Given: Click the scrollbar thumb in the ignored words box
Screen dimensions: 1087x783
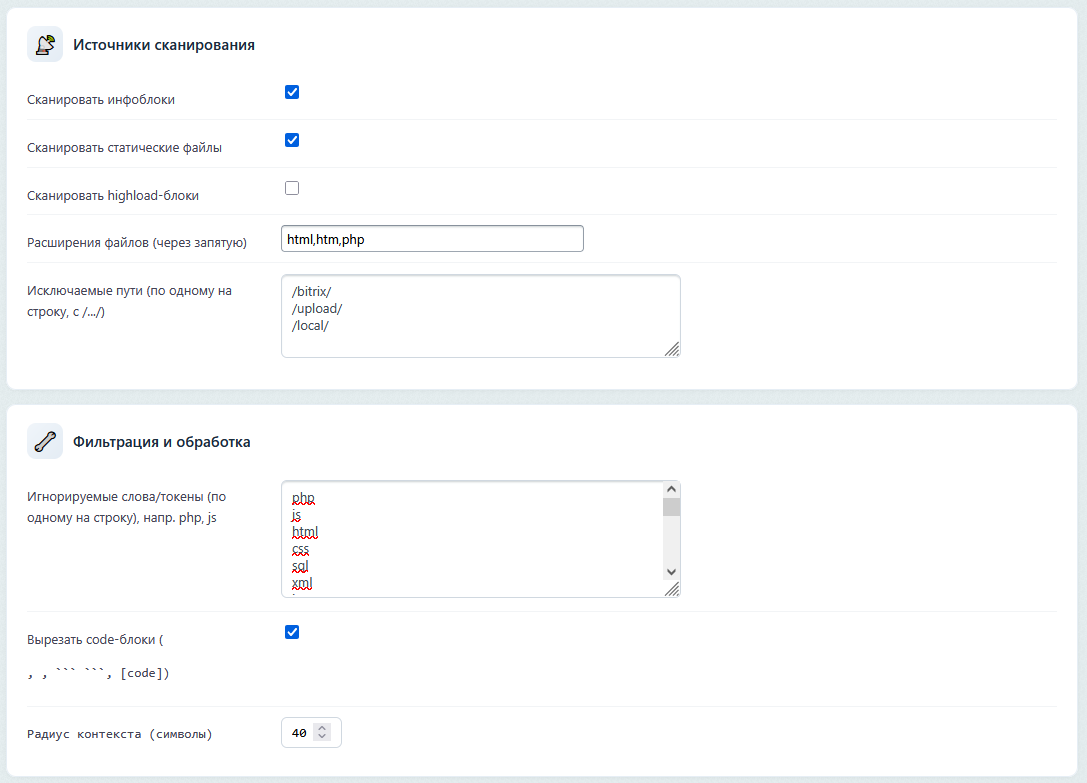Looking at the screenshot, I should click(x=671, y=507).
